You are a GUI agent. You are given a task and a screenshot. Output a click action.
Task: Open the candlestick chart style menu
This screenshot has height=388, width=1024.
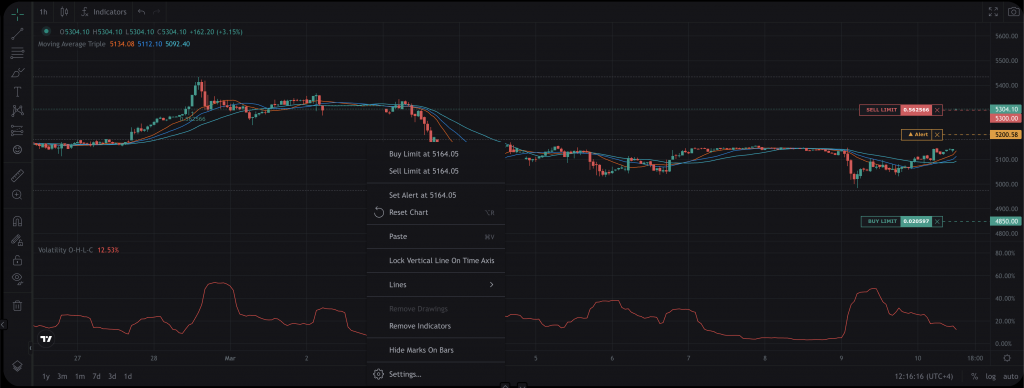coord(64,12)
